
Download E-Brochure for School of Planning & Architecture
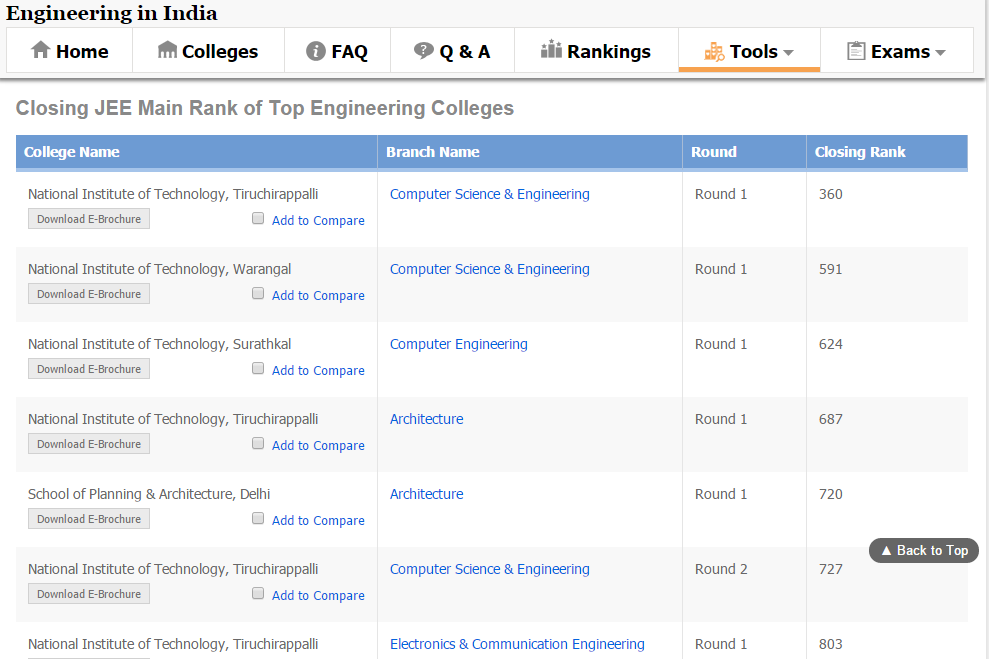tap(89, 519)
